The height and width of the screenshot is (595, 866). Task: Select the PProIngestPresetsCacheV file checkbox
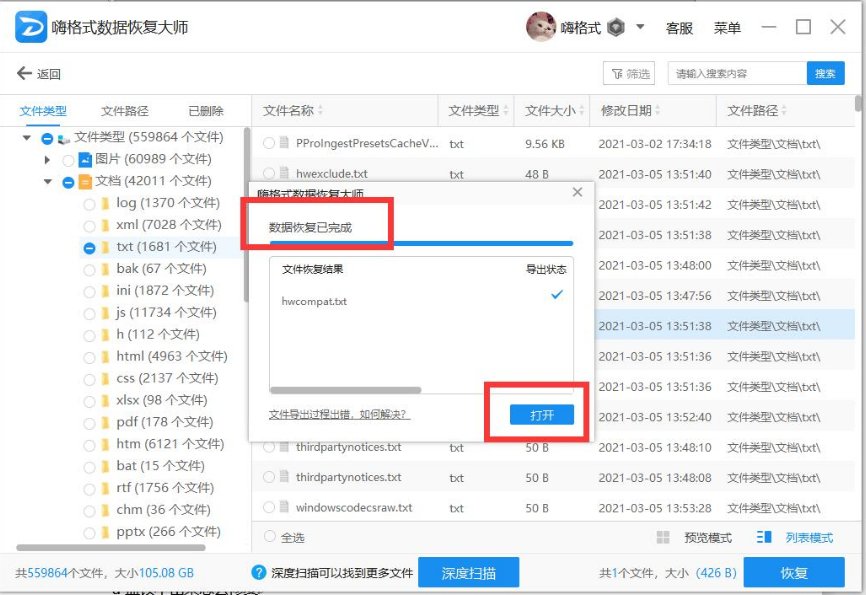coord(269,144)
